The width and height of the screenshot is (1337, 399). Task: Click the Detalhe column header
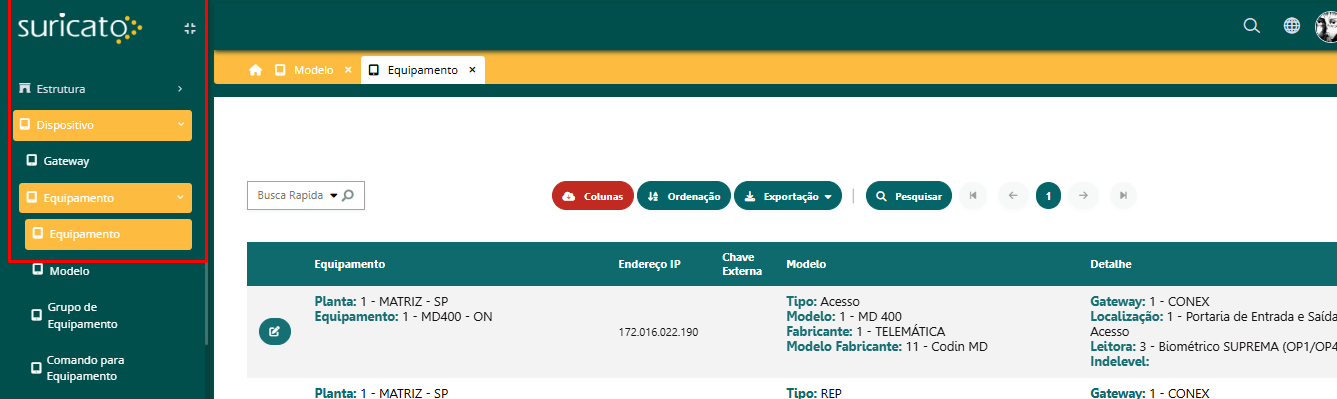click(1110, 264)
